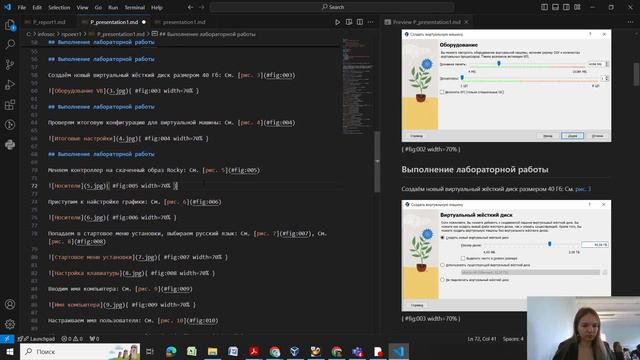Open the Edit menu
Screen dimensions: 640x360
click(x=37, y=7)
